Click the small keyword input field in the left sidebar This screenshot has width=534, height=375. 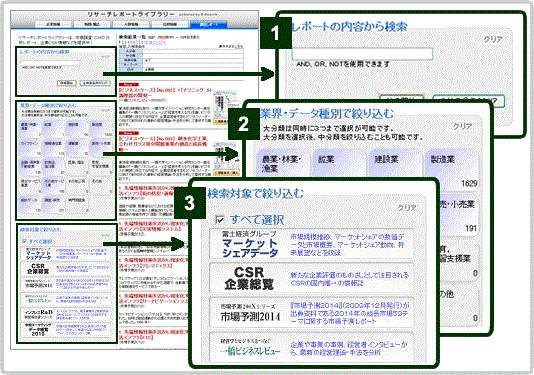pos(50,63)
